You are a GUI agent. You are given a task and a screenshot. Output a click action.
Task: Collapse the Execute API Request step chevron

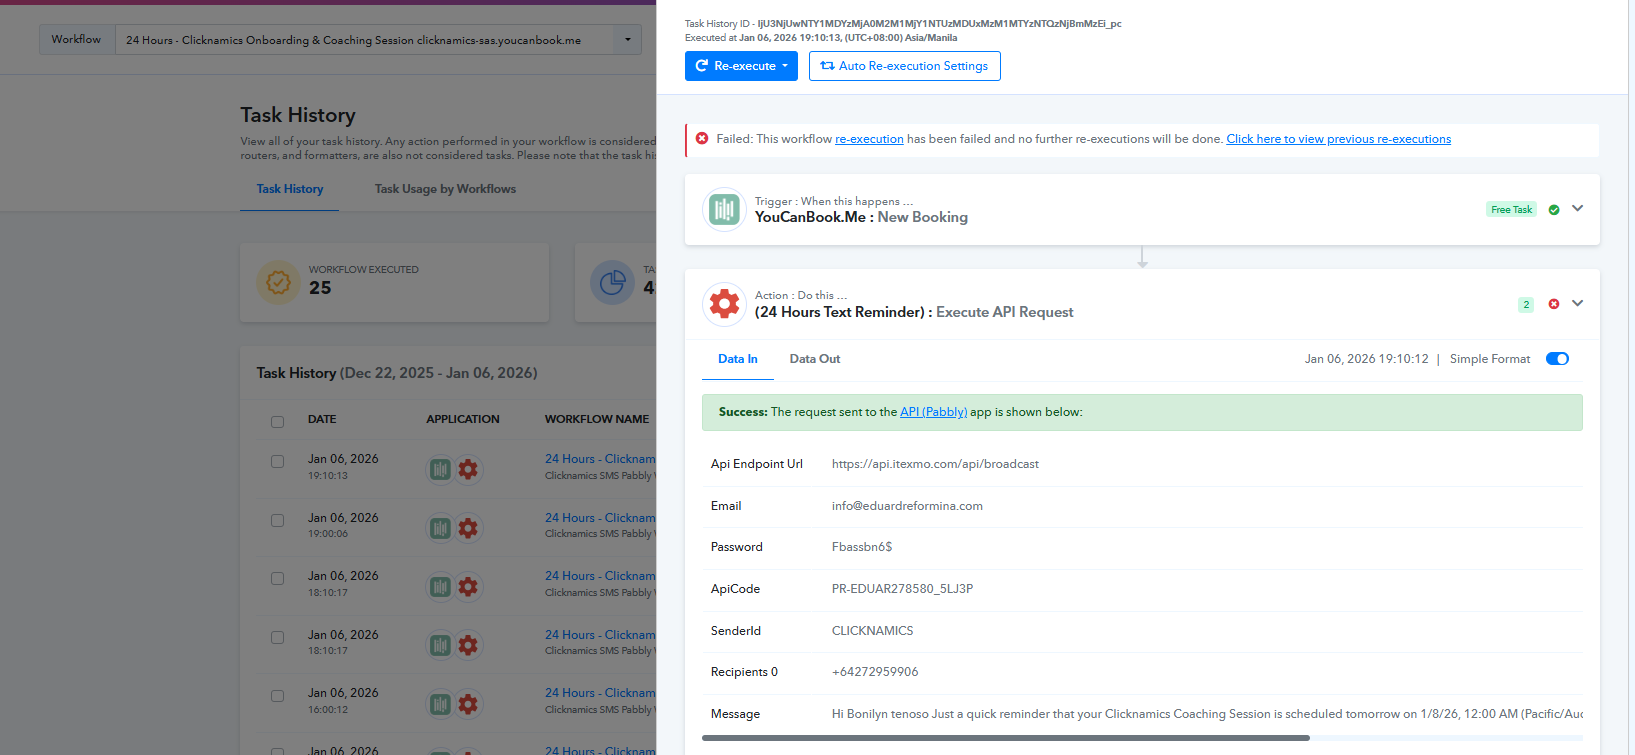pos(1577,304)
